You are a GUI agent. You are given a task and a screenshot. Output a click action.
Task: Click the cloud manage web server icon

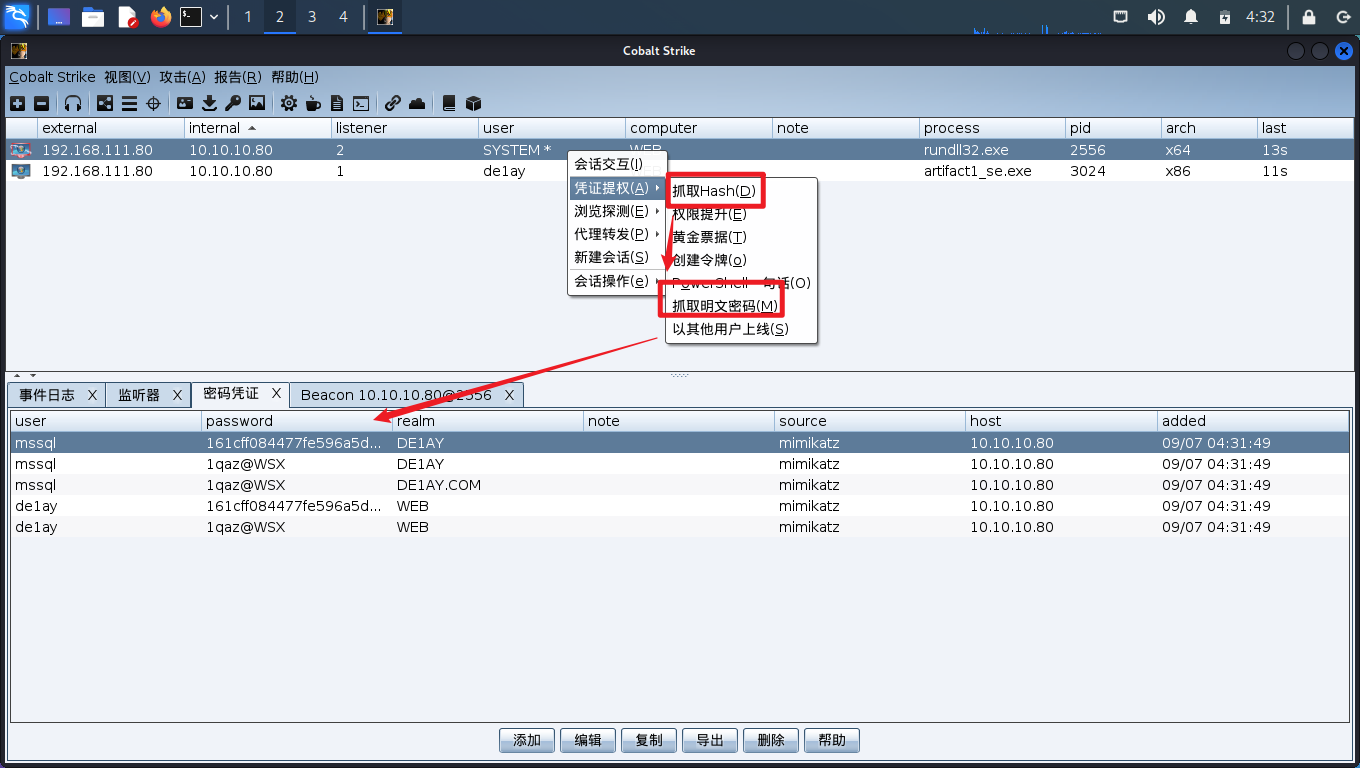417,103
